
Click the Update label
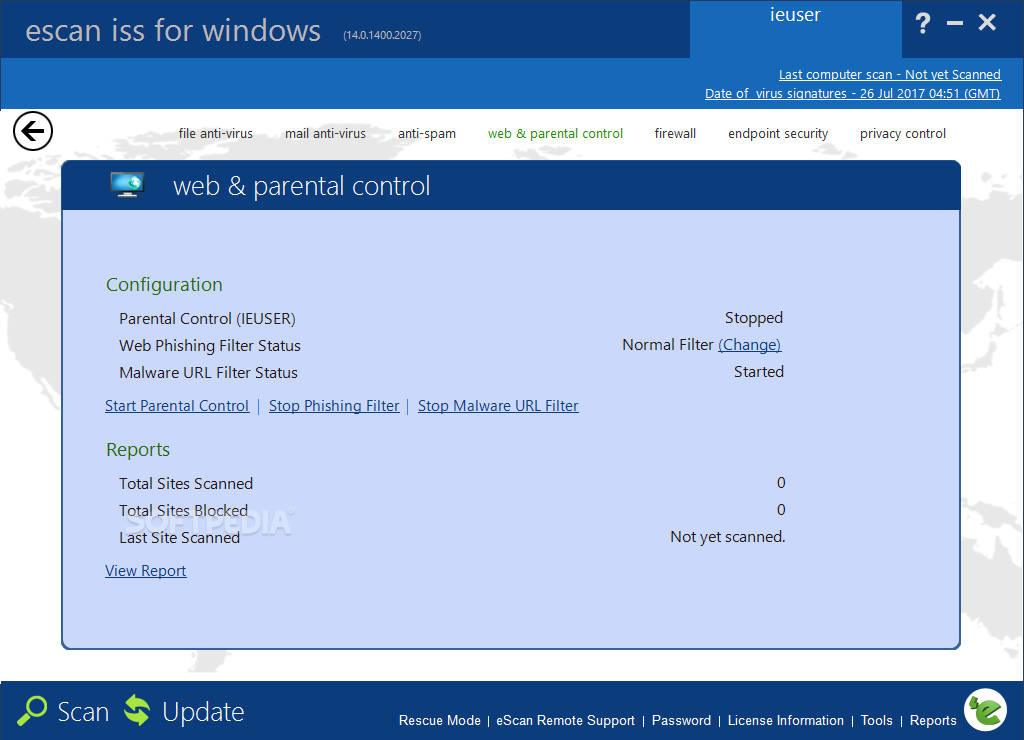pyautogui.click(x=203, y=711)
